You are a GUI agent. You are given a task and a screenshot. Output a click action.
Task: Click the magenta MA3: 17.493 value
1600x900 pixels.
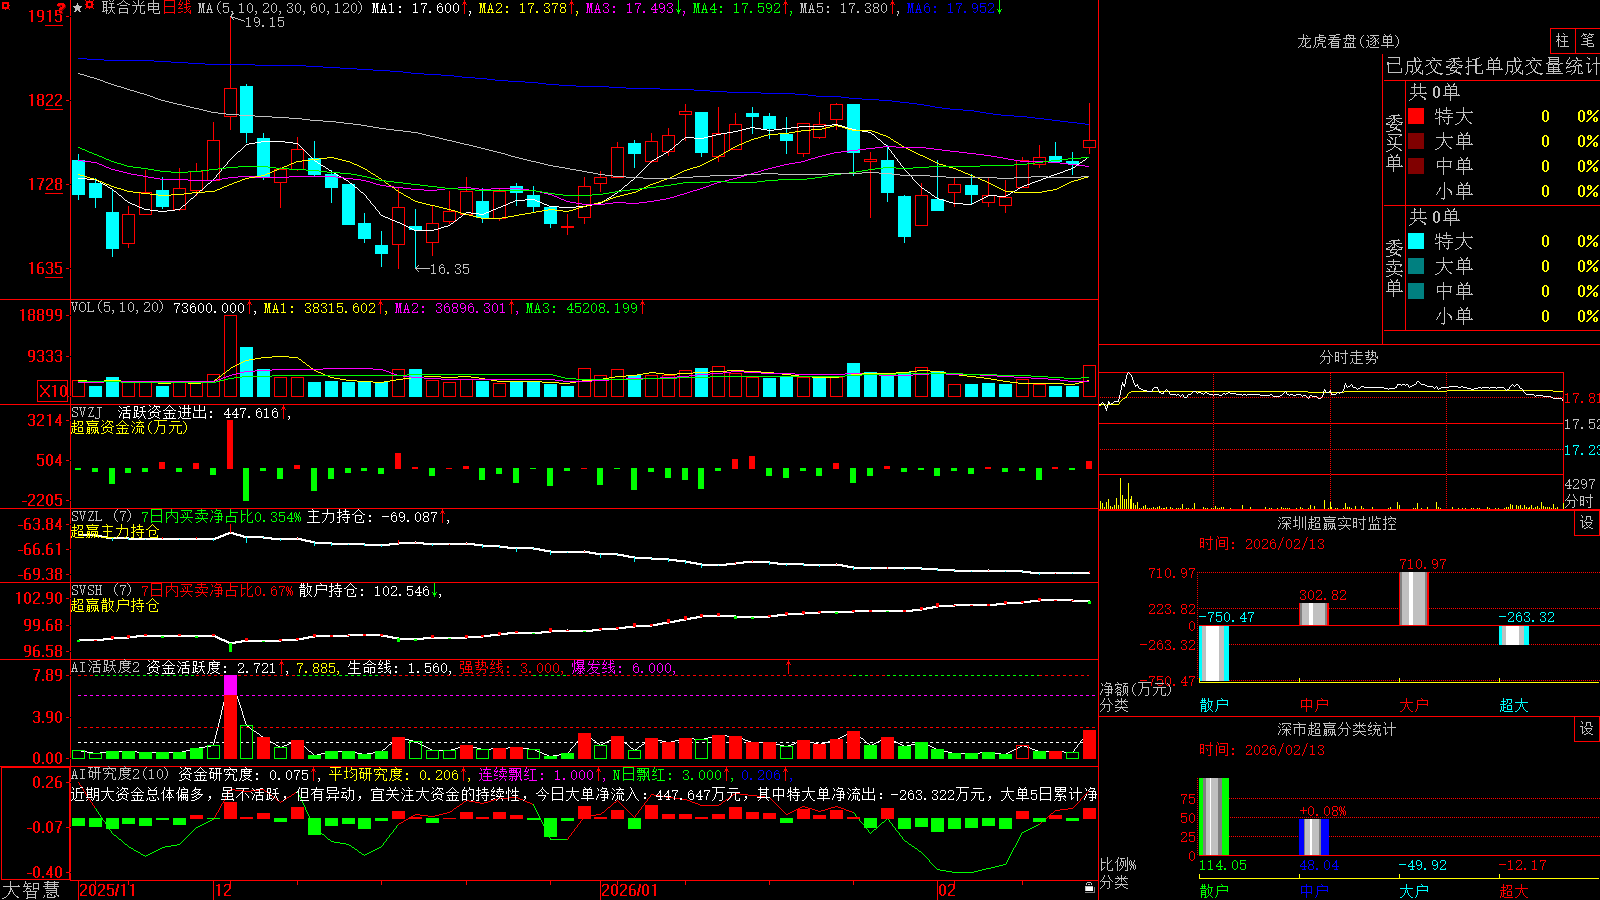(629, 8)
